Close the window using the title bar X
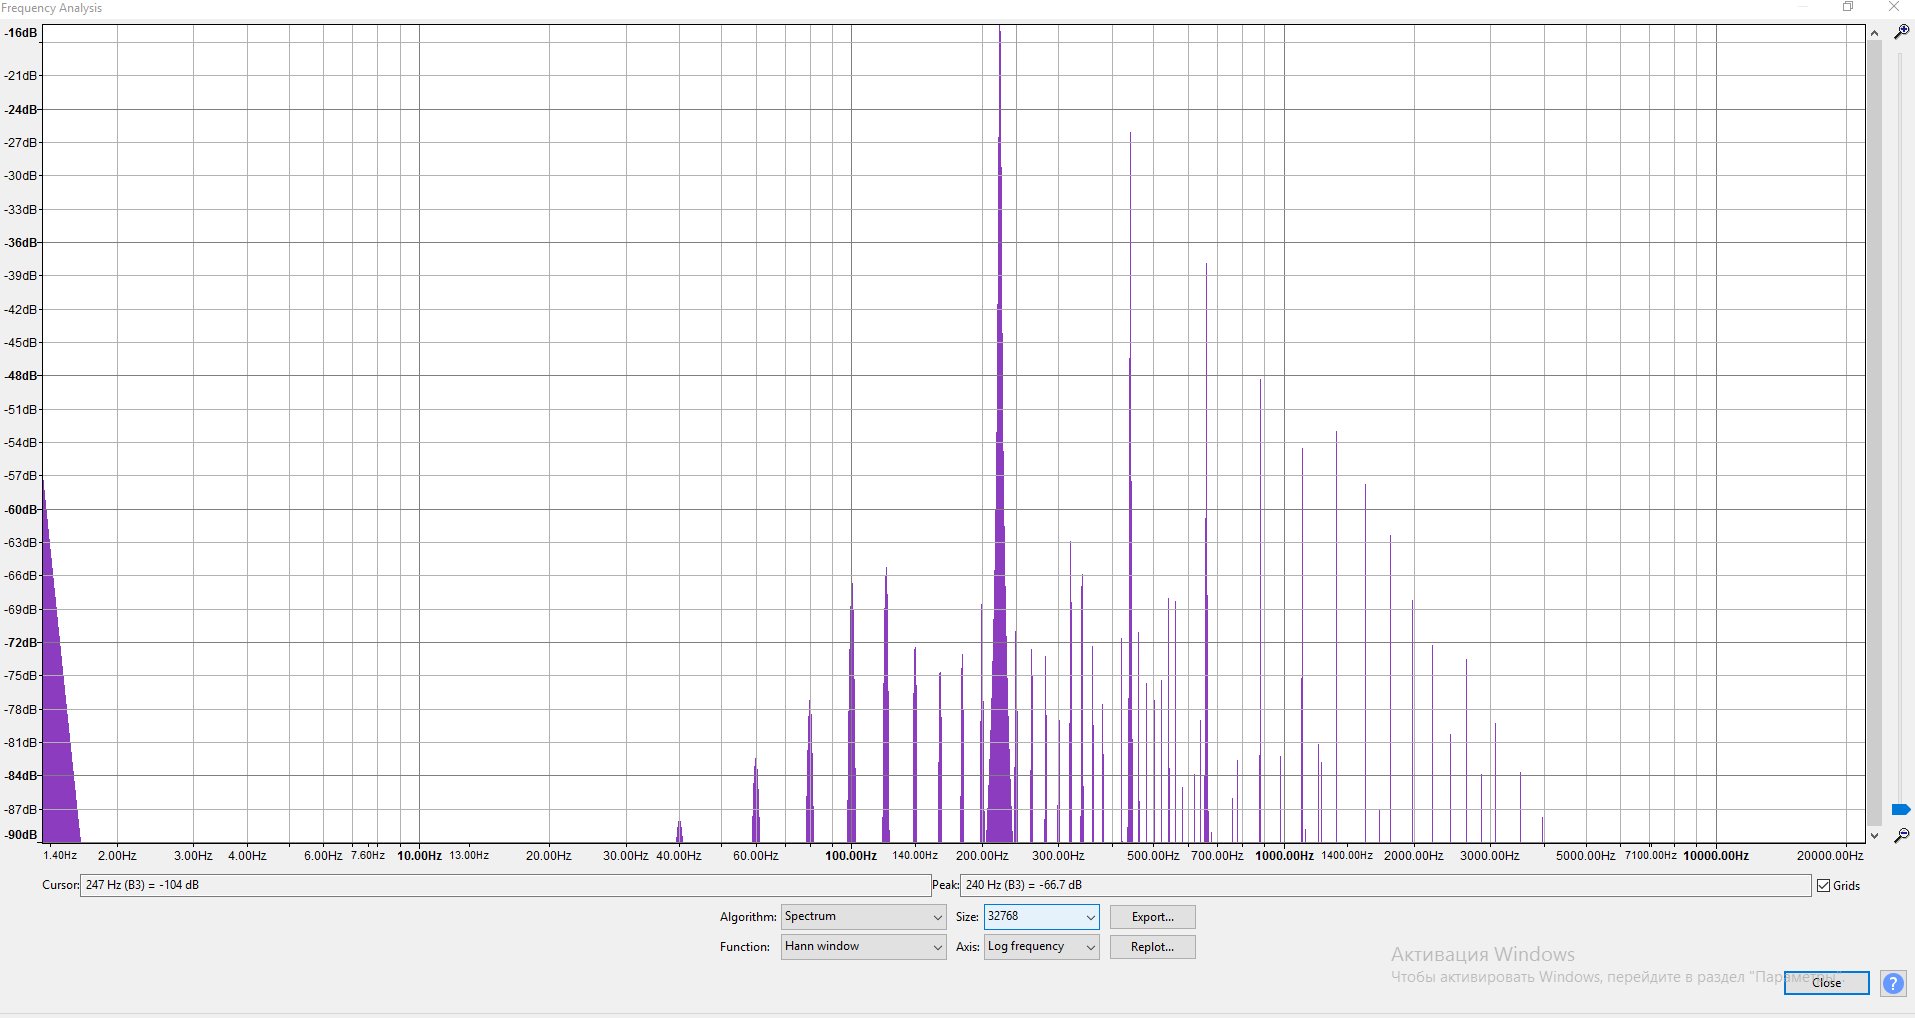This screenshot has height=1018, width=1915. [1893, 7]
